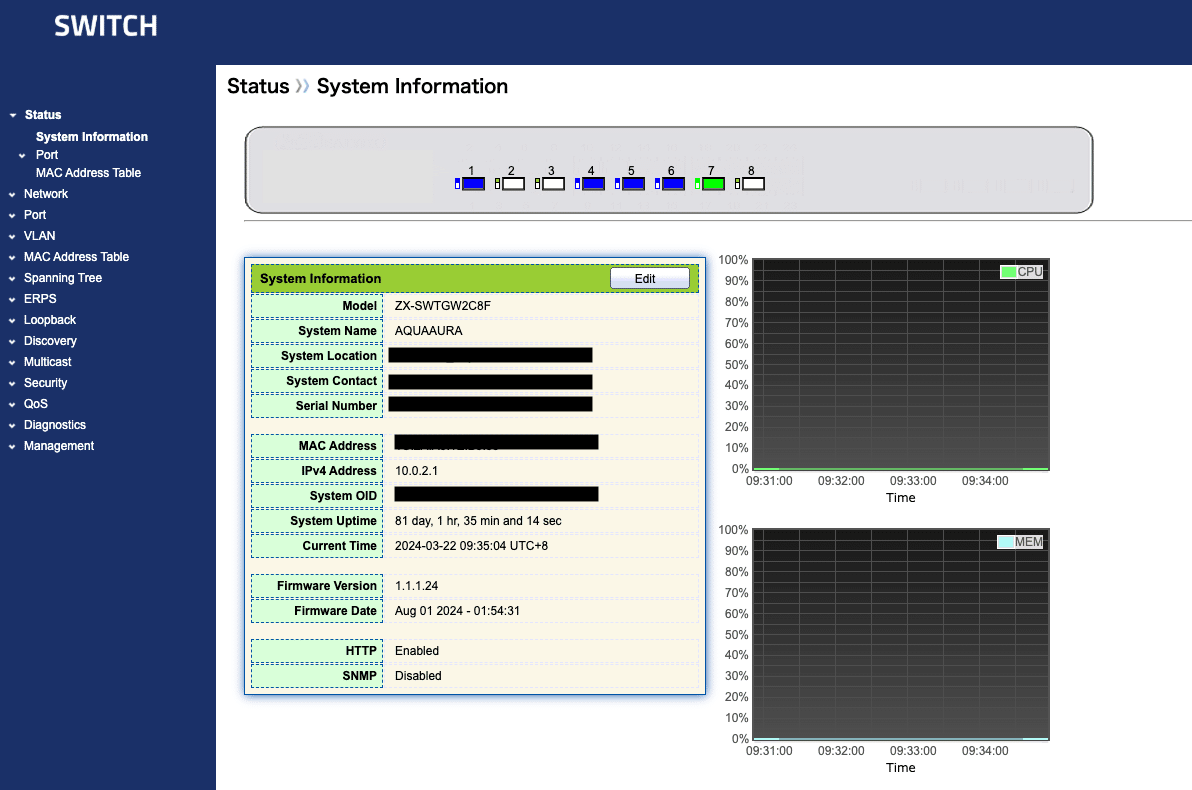Open the Multicast menu
The image size is (1192, 790).
coord(47,362)
